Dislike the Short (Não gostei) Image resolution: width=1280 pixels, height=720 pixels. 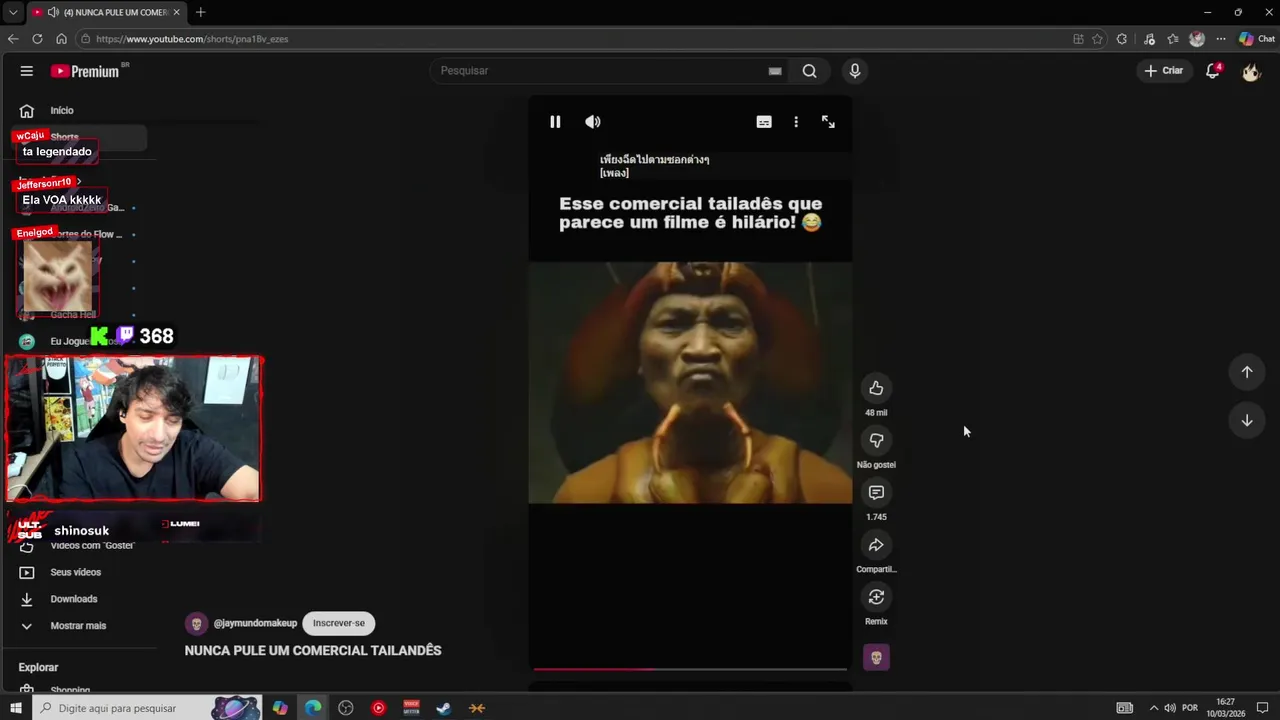point(876,440)
